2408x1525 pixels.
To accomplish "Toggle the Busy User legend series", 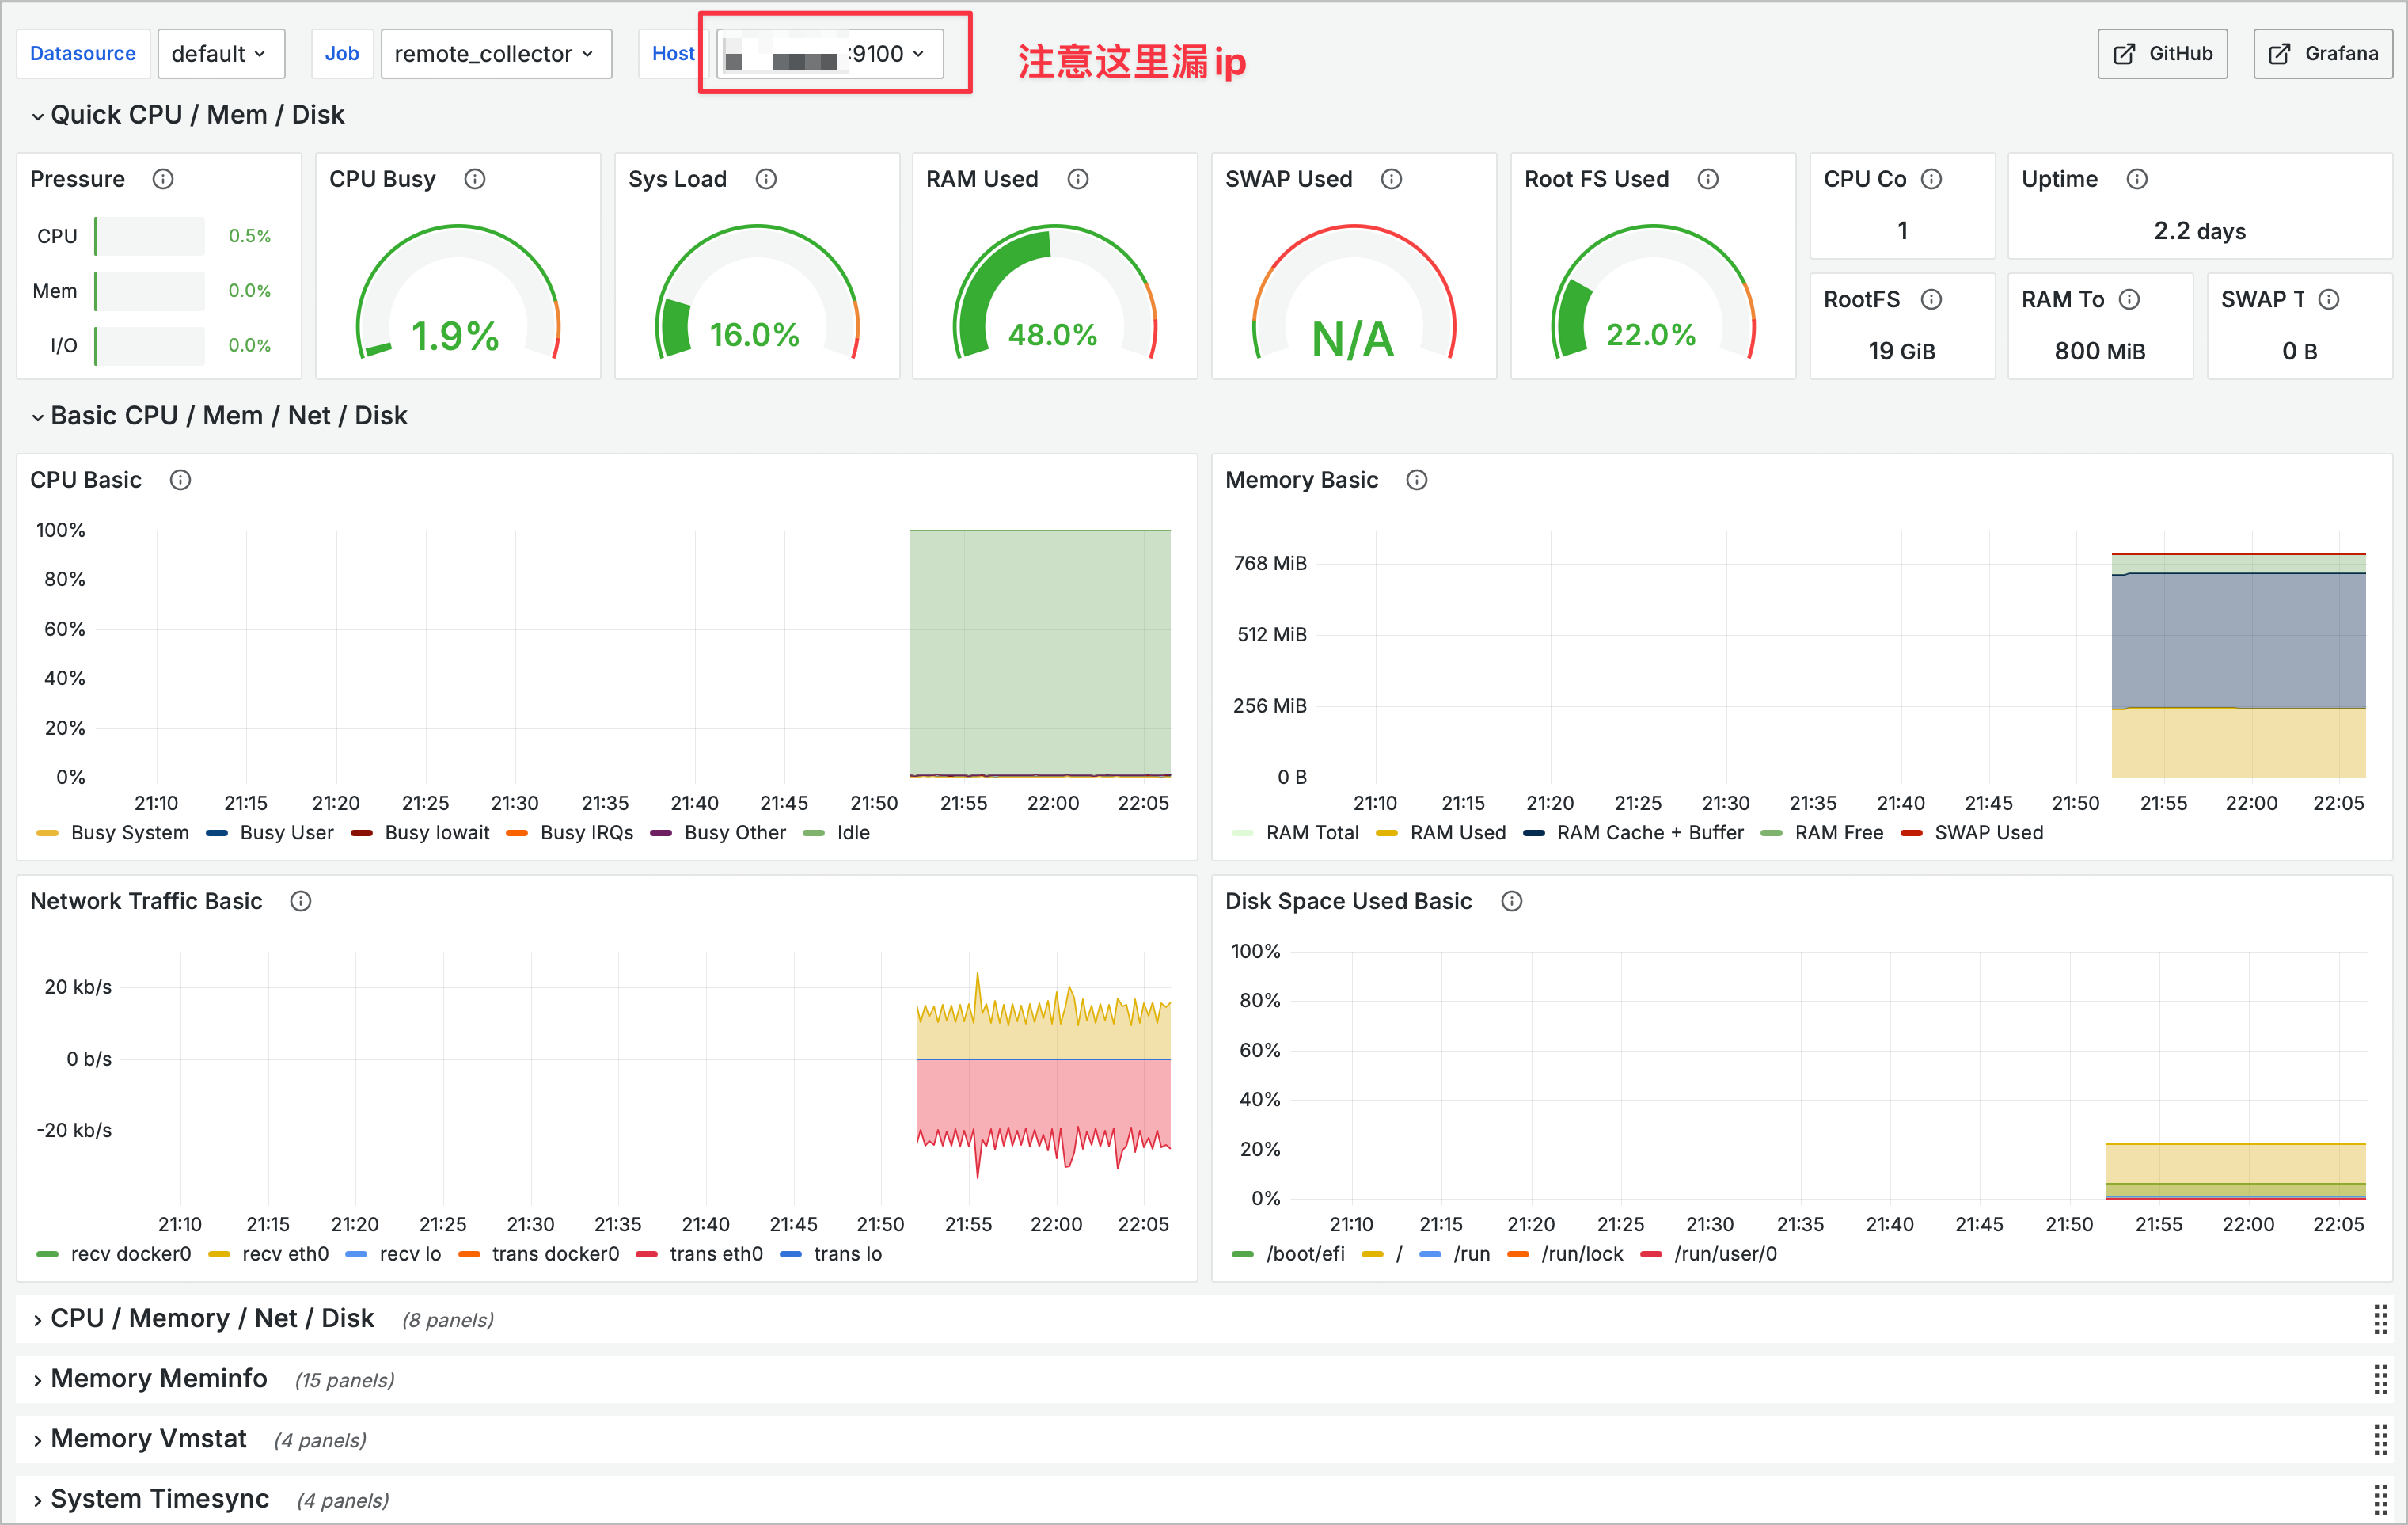I will coord(286,833).
